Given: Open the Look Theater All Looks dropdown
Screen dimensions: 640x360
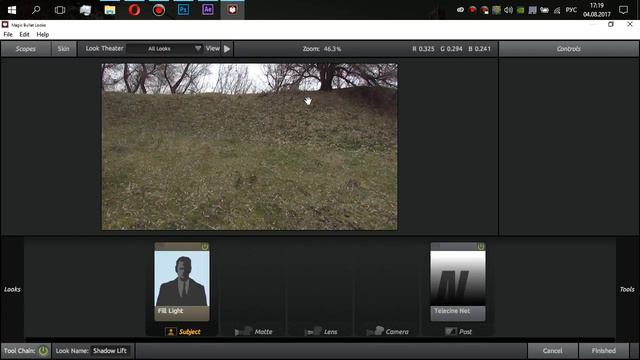Looking at the screenshot, I should (164, 49).
